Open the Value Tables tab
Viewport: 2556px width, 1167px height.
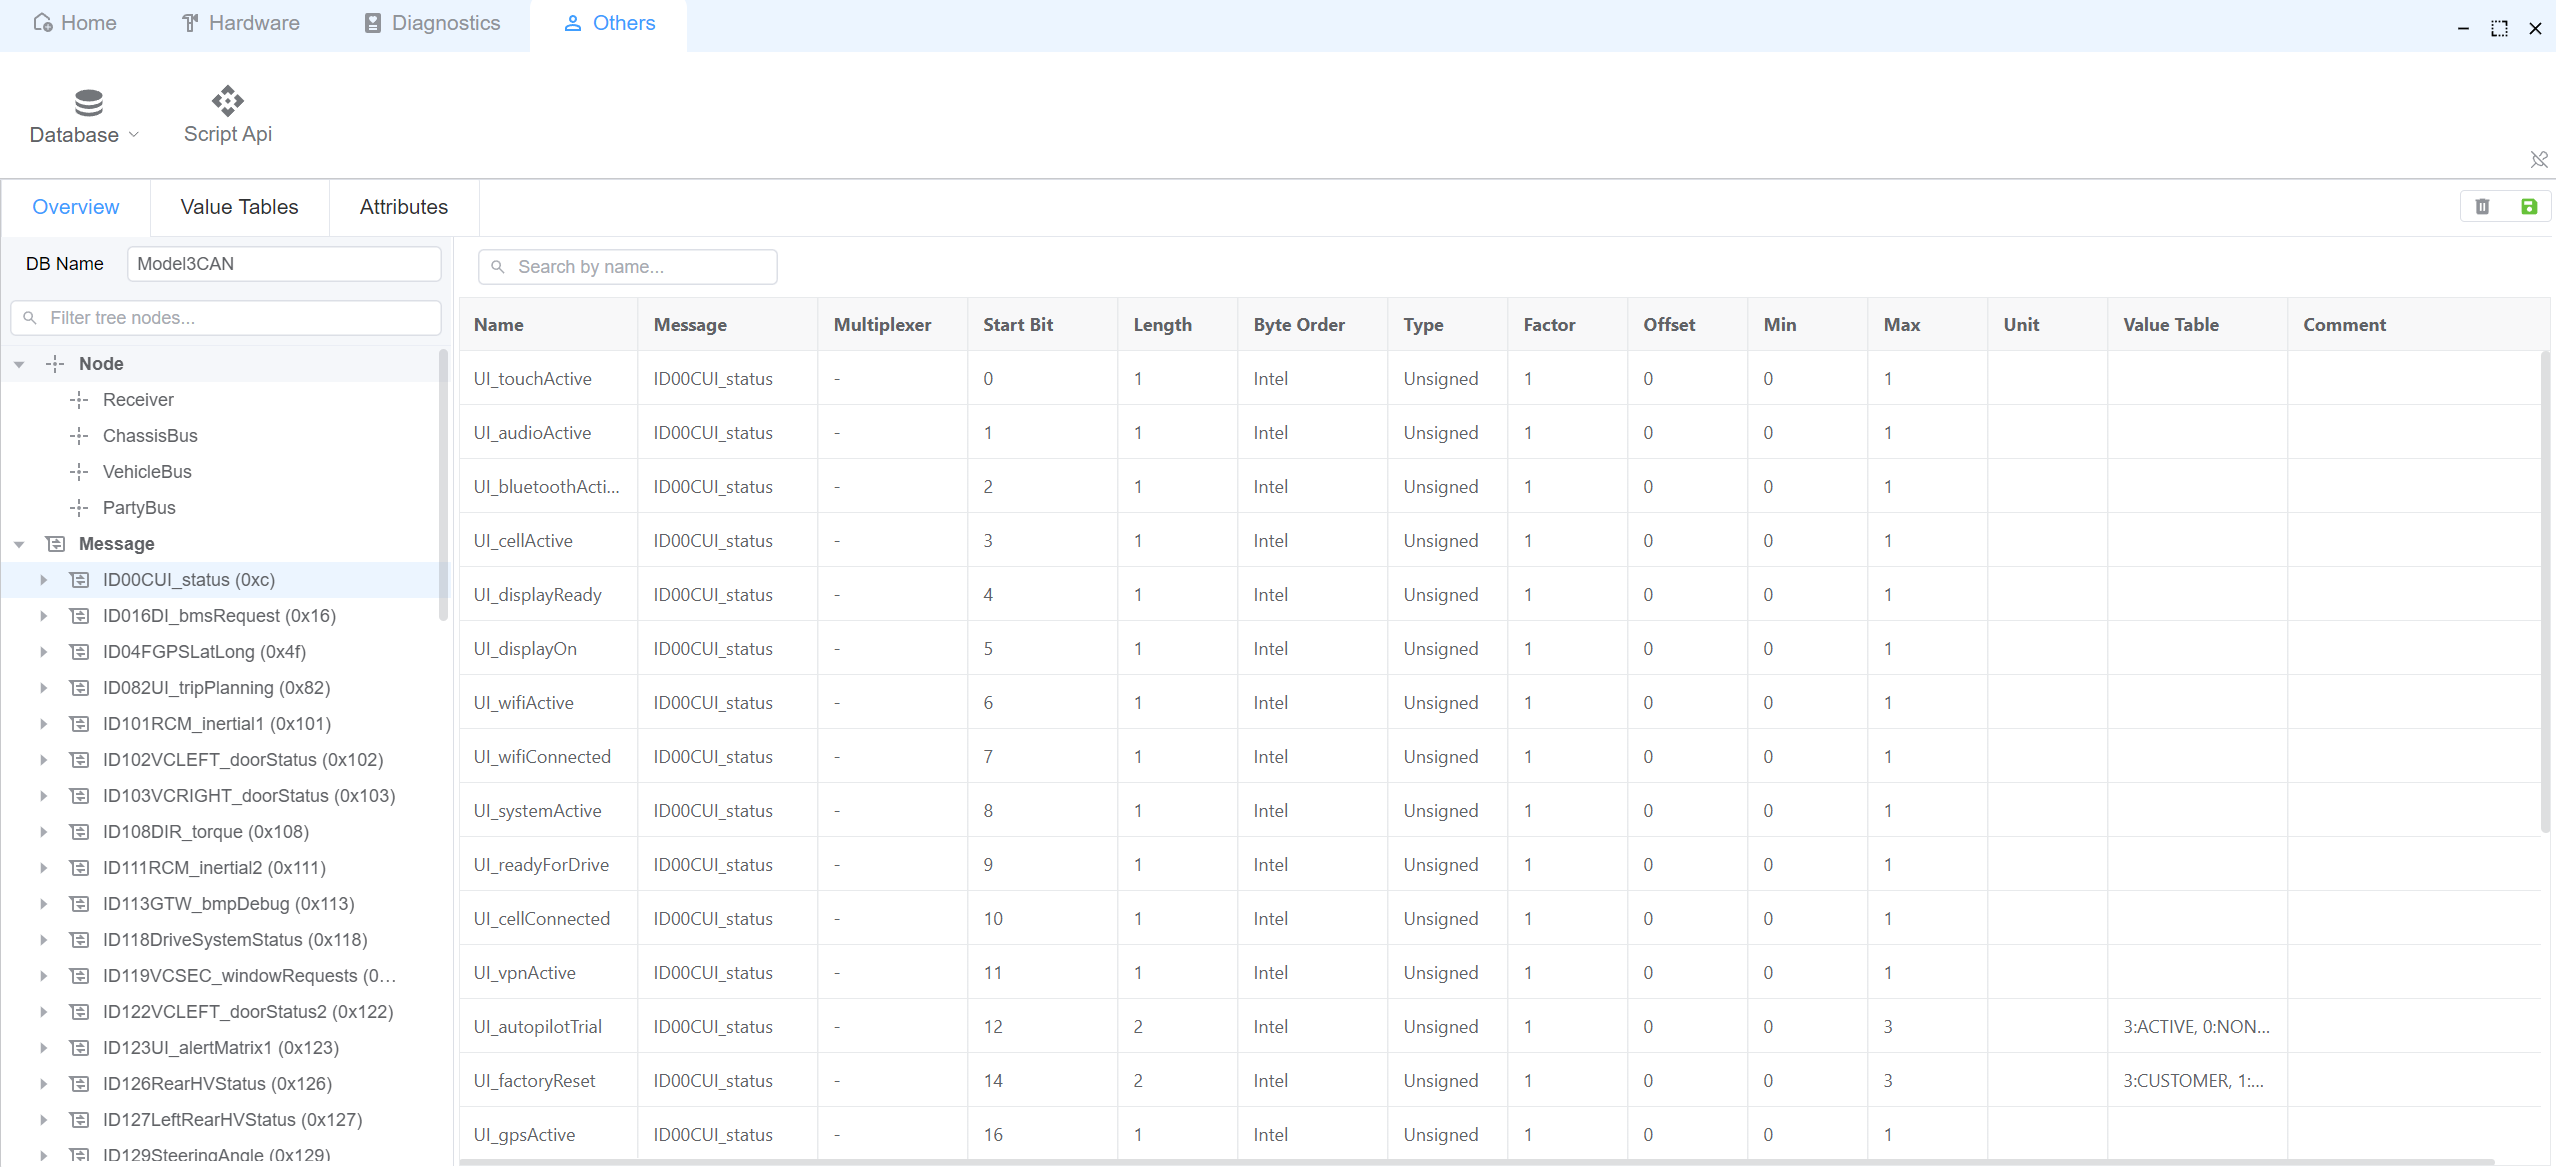click(239, 207)
